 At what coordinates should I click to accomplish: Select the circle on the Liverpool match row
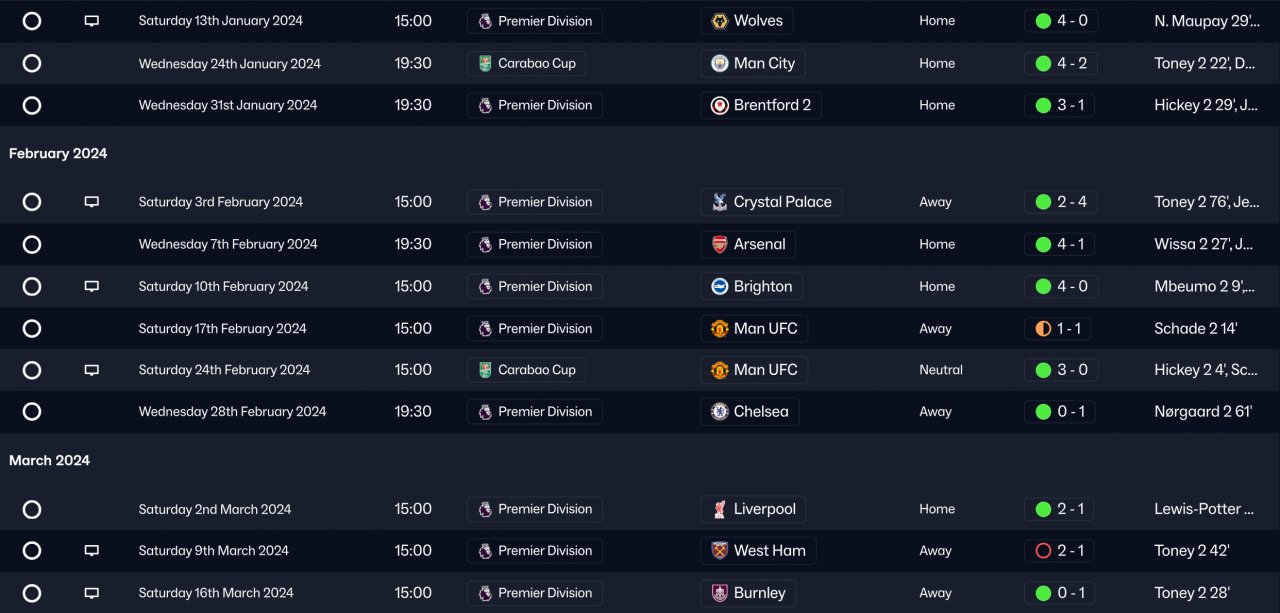[x=32, y=509]
